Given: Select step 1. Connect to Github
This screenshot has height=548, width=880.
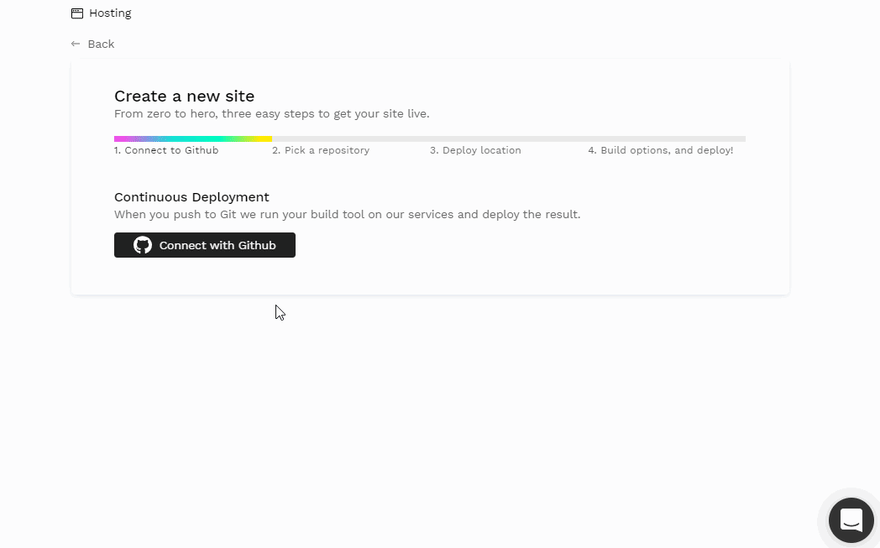Looking at the screenshot, I should click(166, 150).
